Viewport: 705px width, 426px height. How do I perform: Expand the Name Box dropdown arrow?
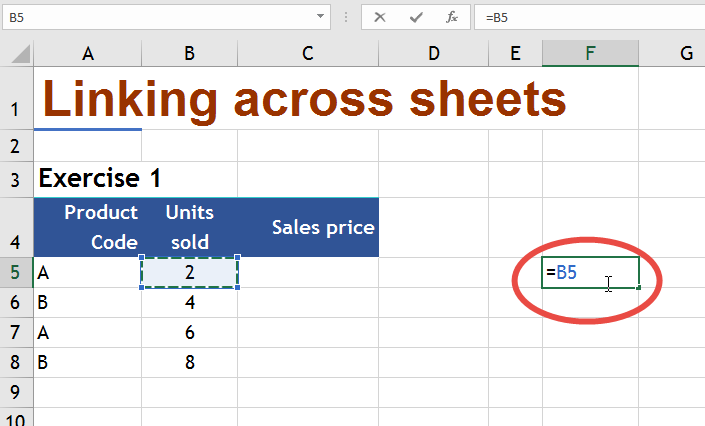pos(320,17)
